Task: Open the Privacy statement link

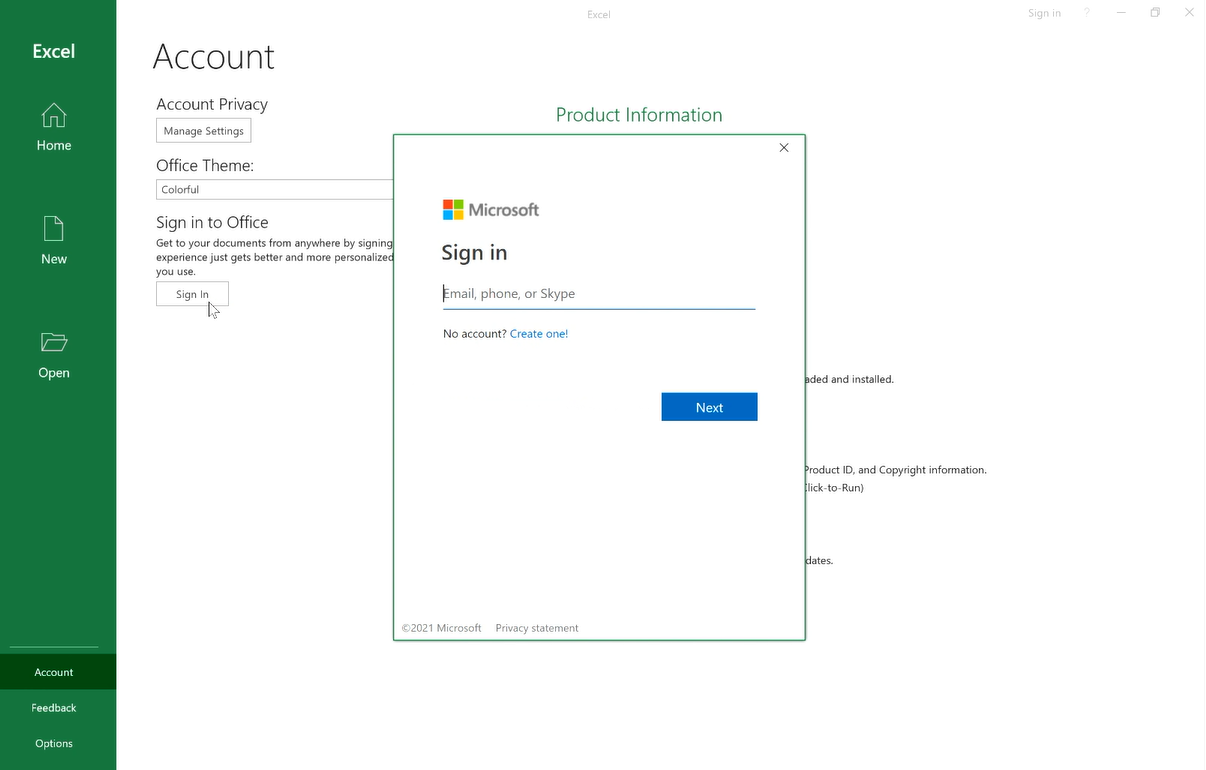Action: 537,628
